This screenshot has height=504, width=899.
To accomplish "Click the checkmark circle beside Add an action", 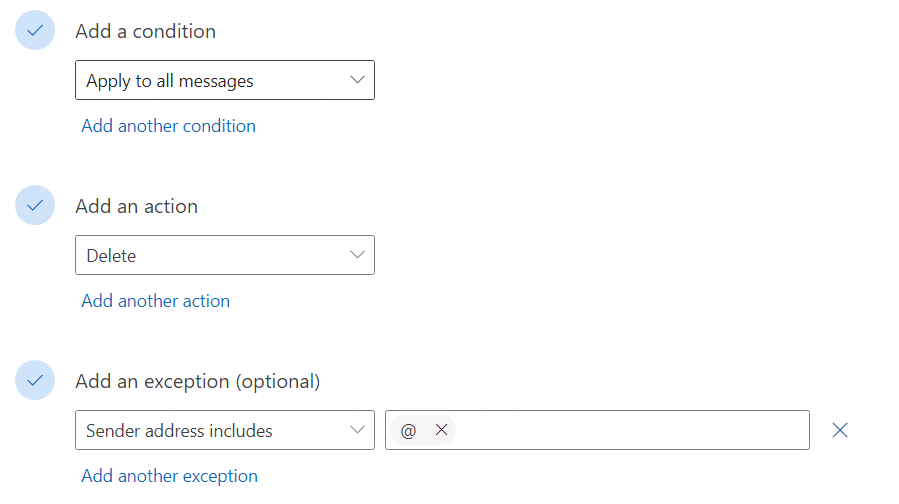I will coord(35,205).
